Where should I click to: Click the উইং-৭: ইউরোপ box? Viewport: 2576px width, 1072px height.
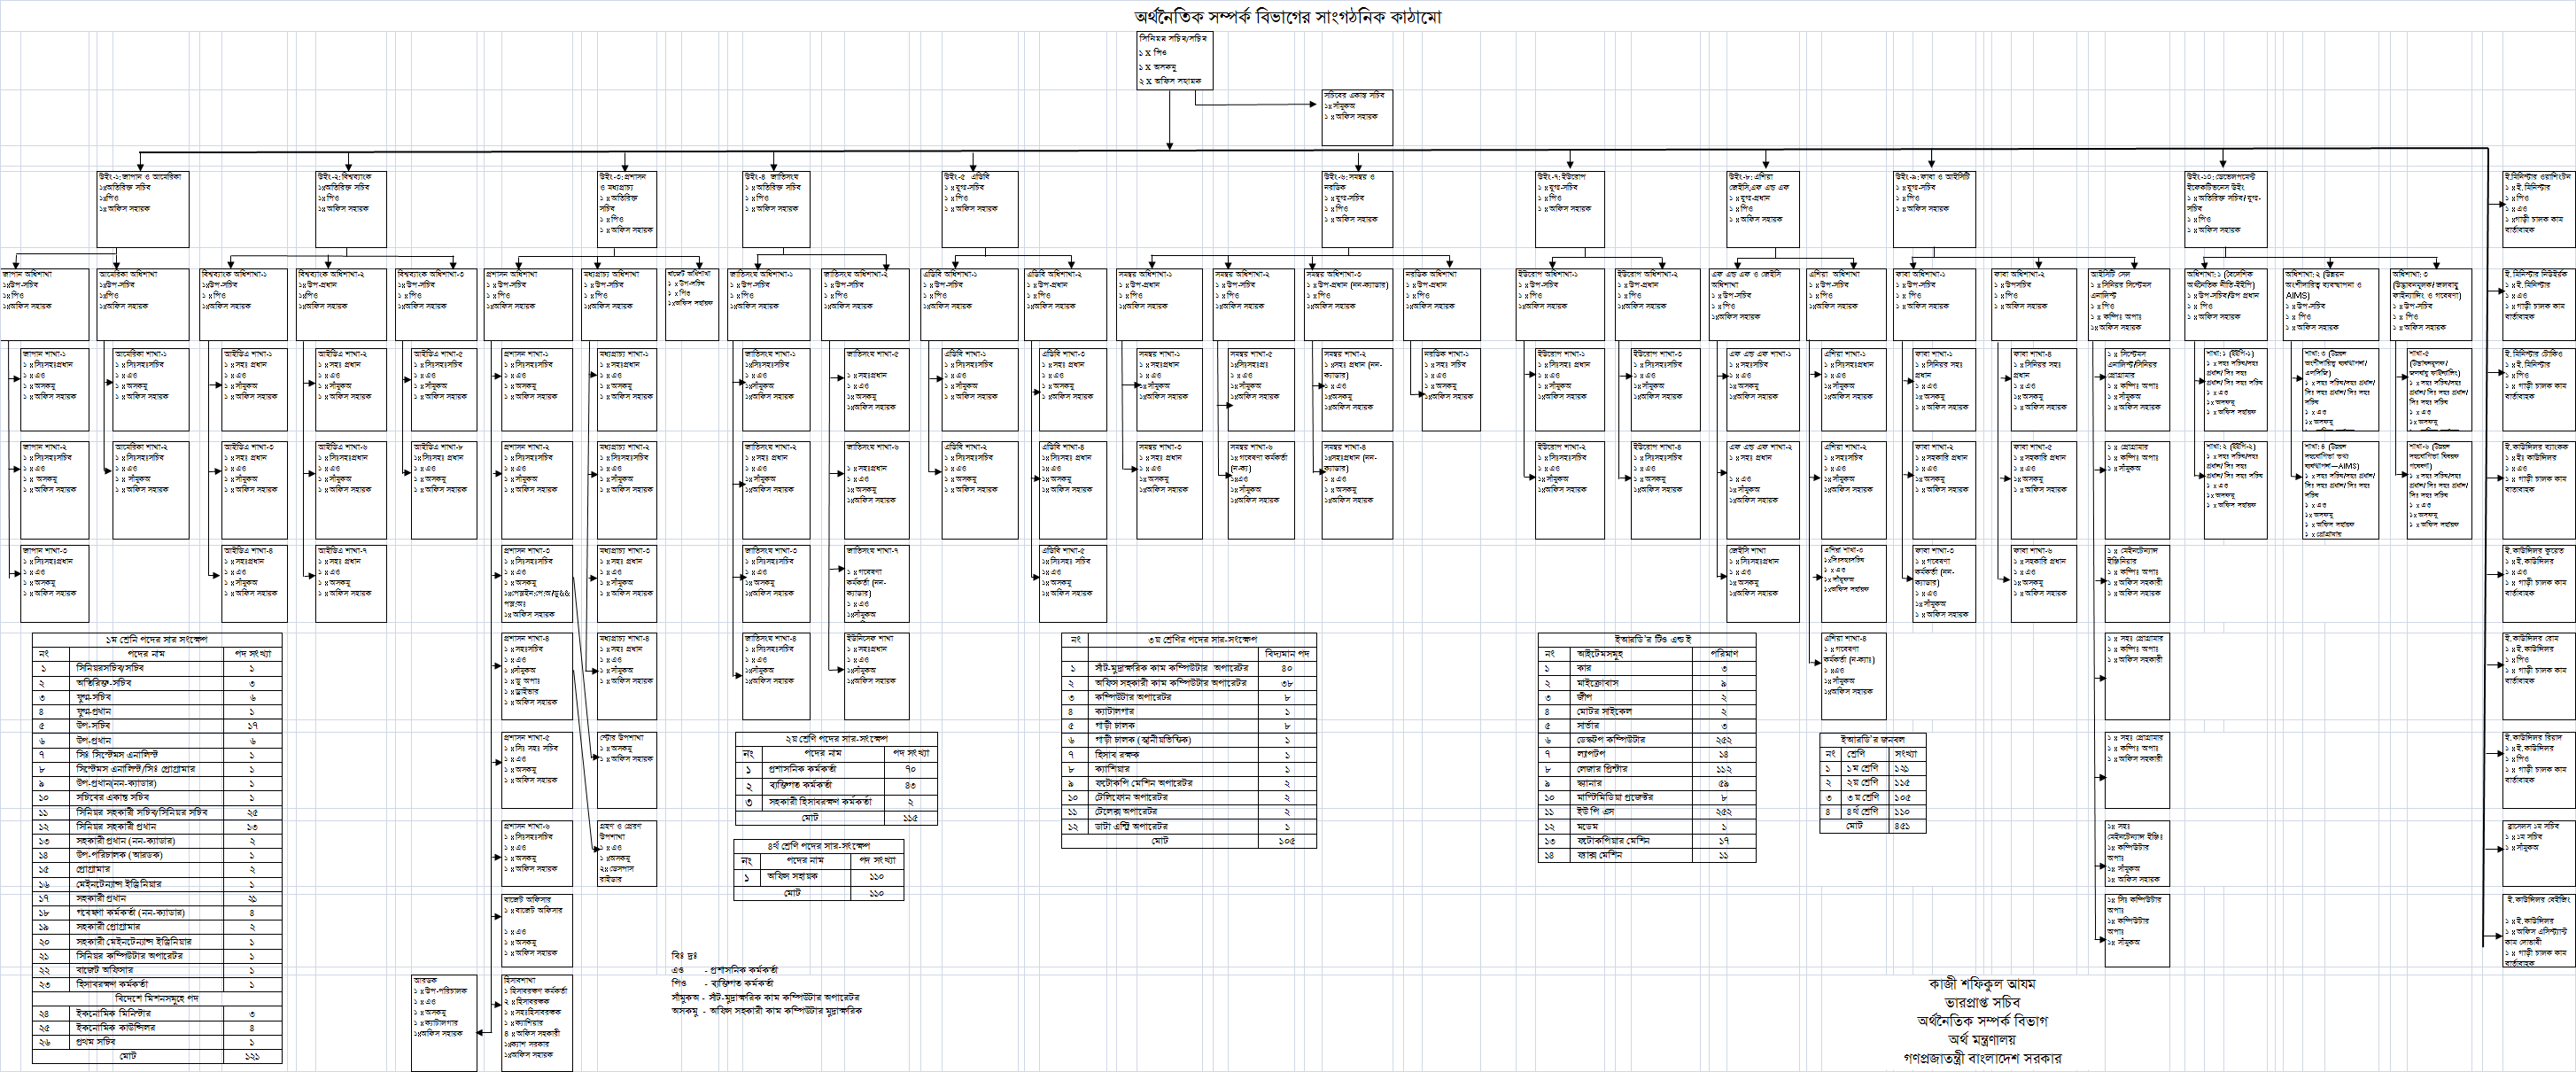[1569, 208]
